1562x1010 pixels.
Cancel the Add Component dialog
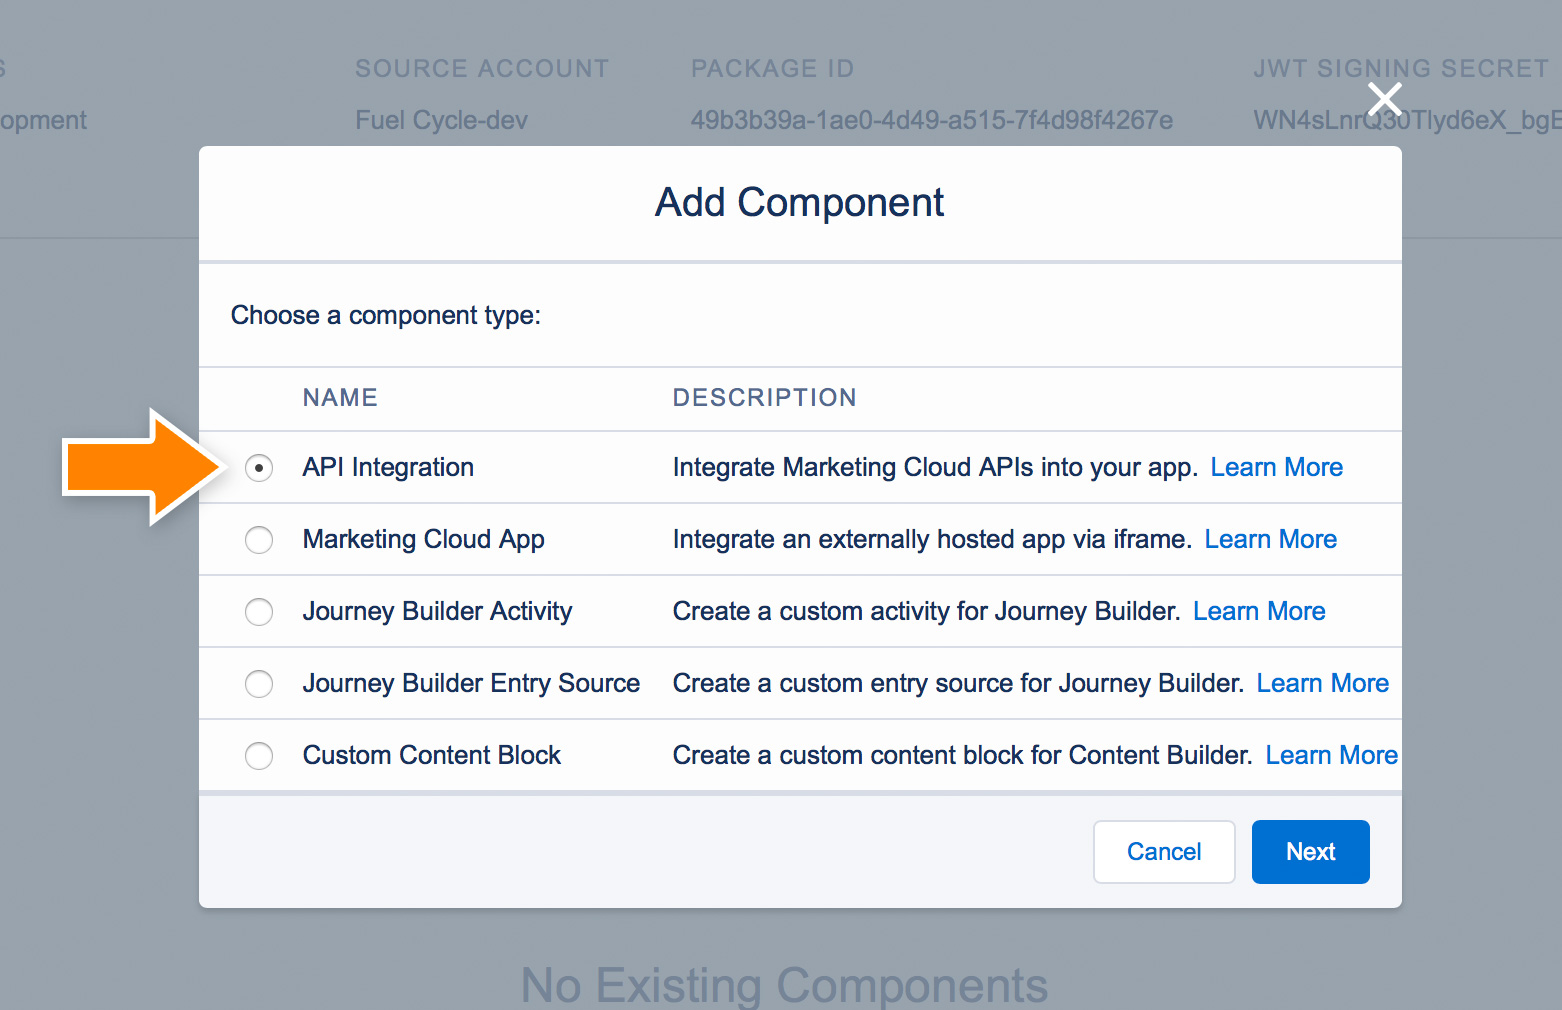pos(1164,852)
